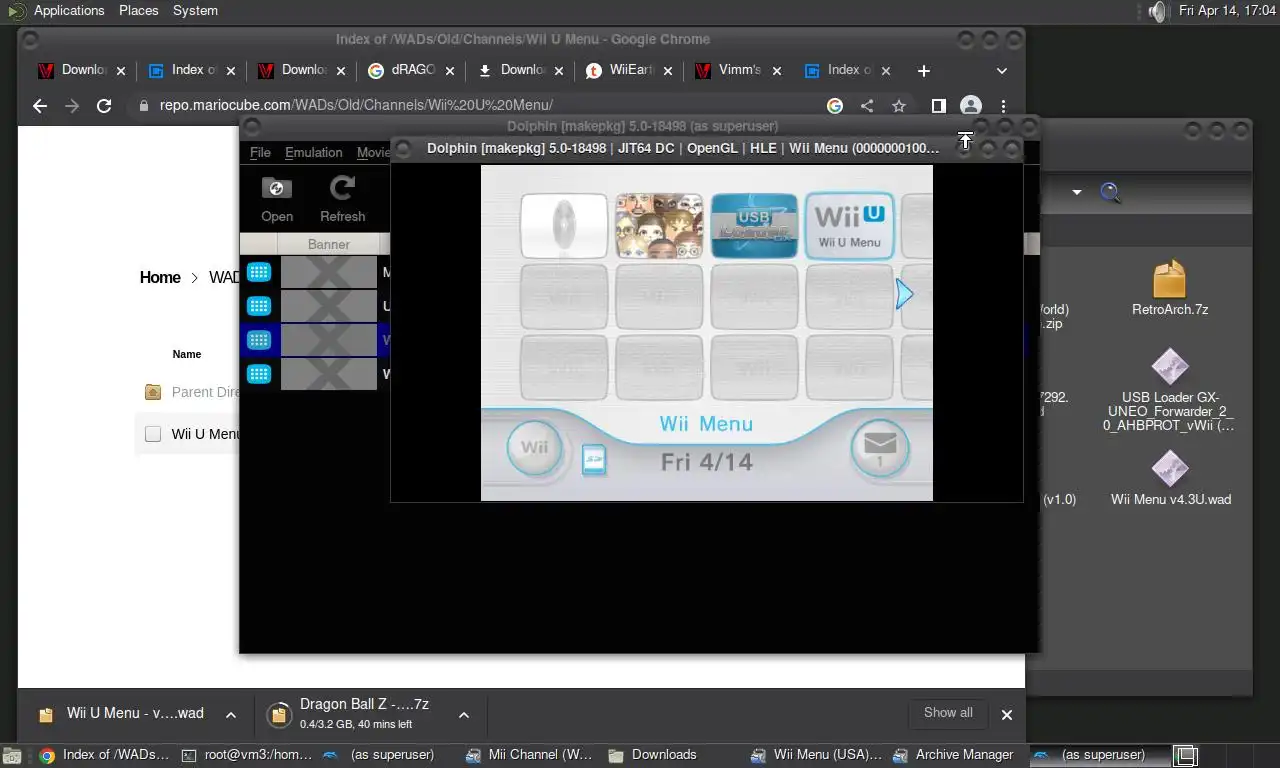This screenshot has width=1280, height=768.
Task: Launch the USB Loader GX channel
Action: click(x=754, y=226)
